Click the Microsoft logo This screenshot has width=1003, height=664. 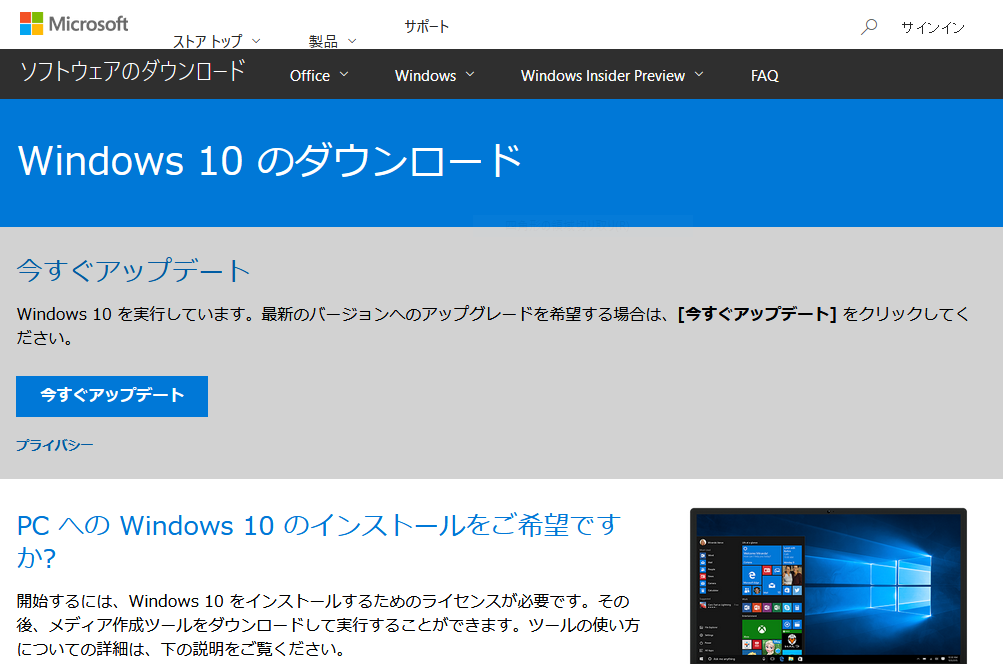click(74, 24)
